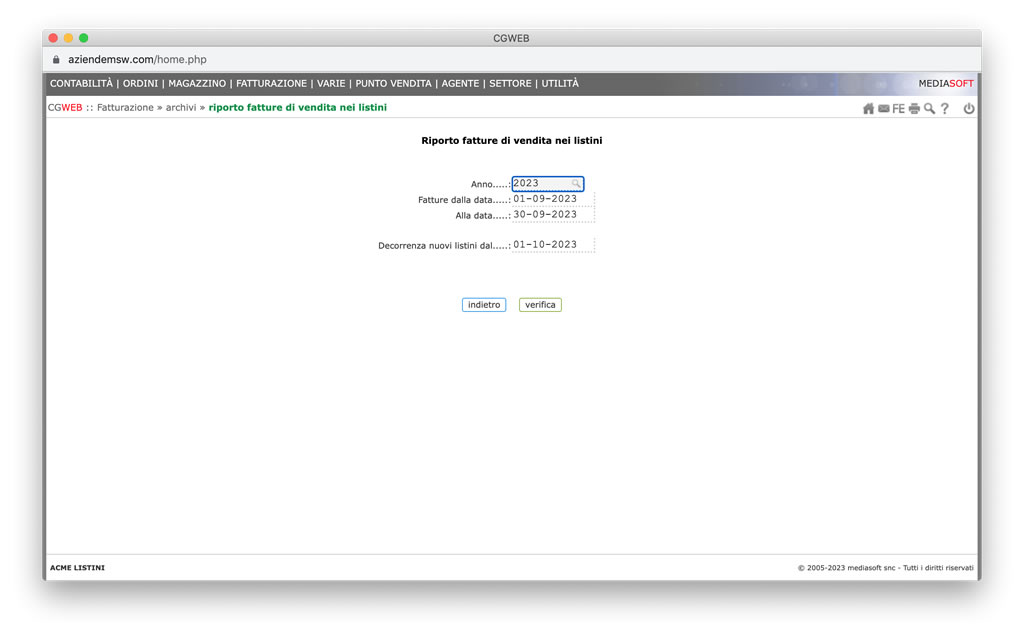The width and height of the screenshot is (1024, 636).
Task: Click the green riporto fatture breadcrumb text
Action: [x=298, y=108]
